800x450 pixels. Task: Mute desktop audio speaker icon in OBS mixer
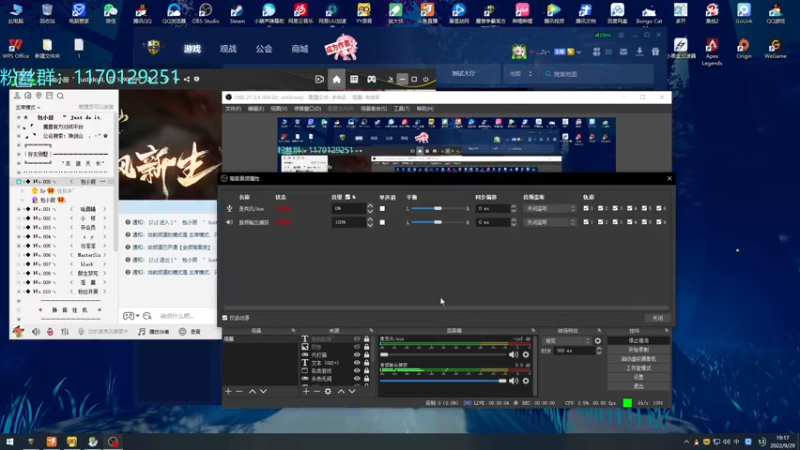coord(514,381)
